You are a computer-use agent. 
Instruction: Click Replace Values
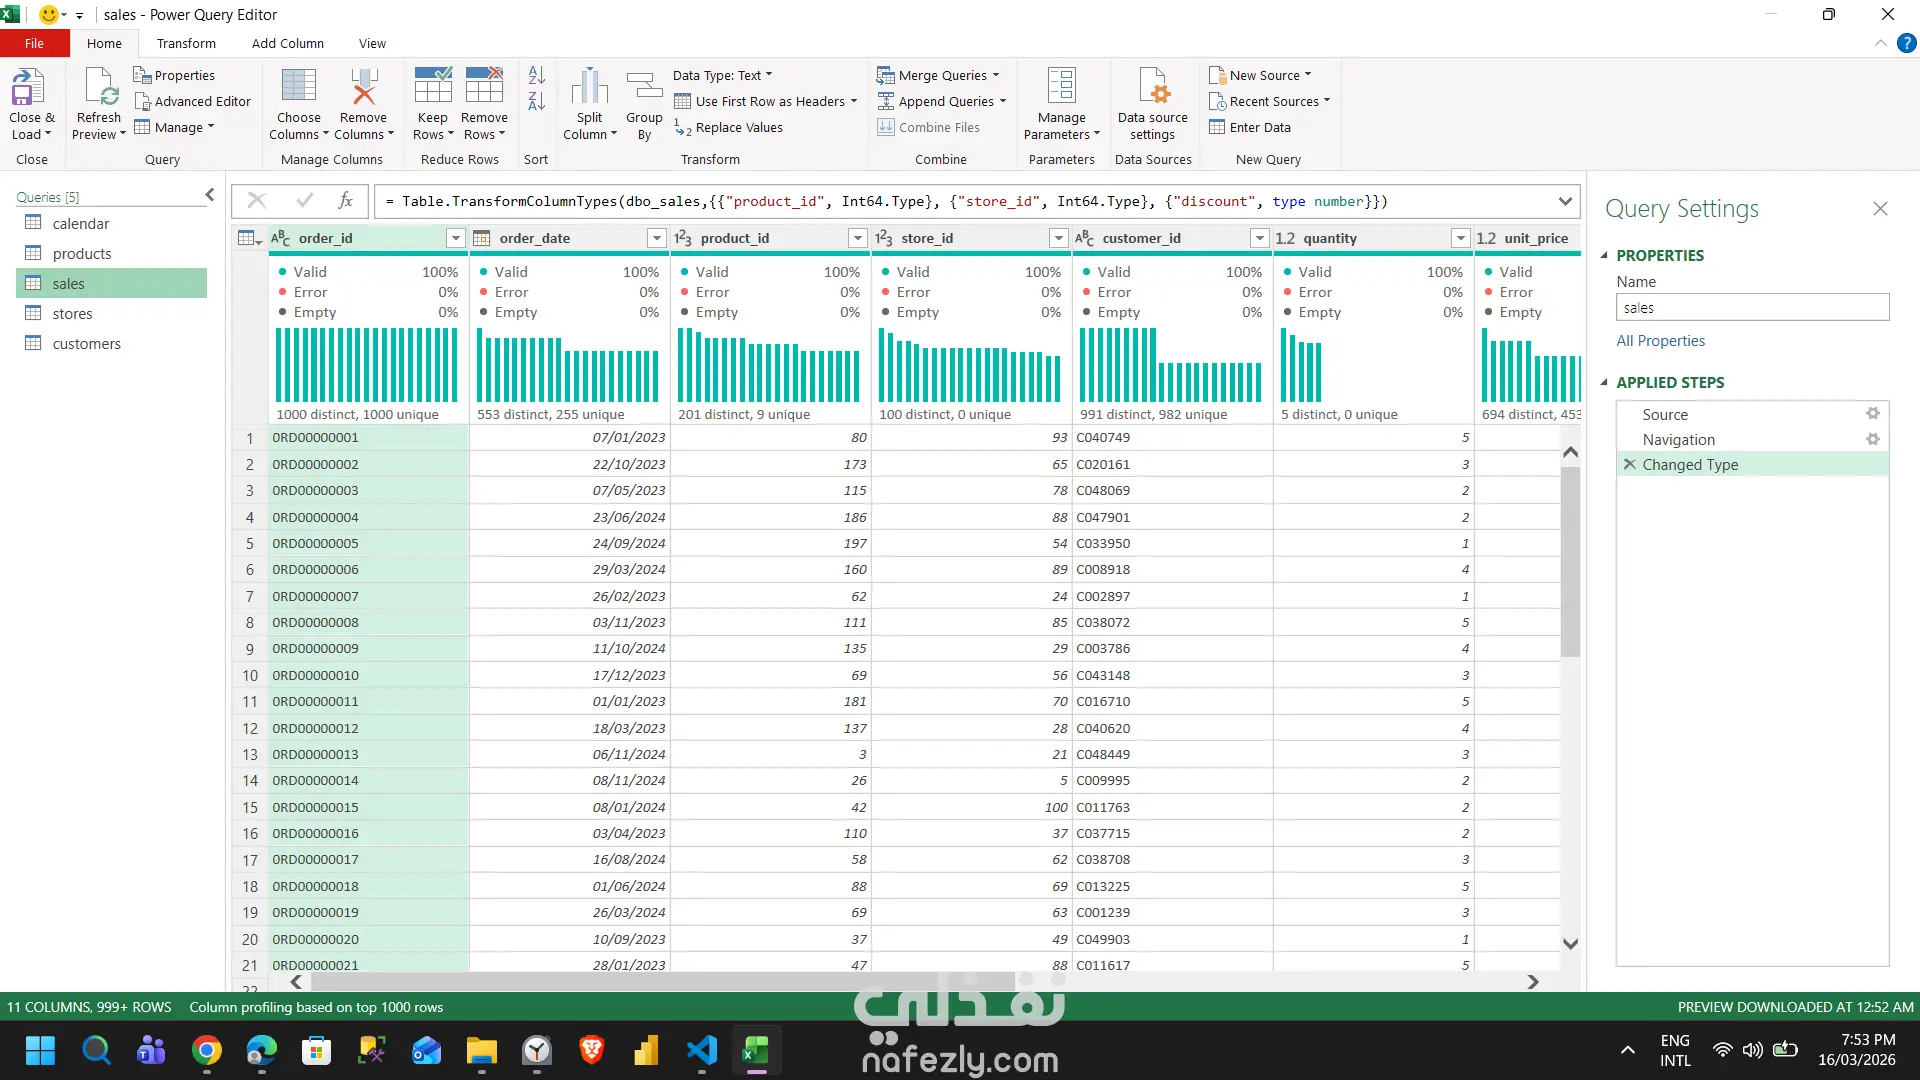(728, 127)
